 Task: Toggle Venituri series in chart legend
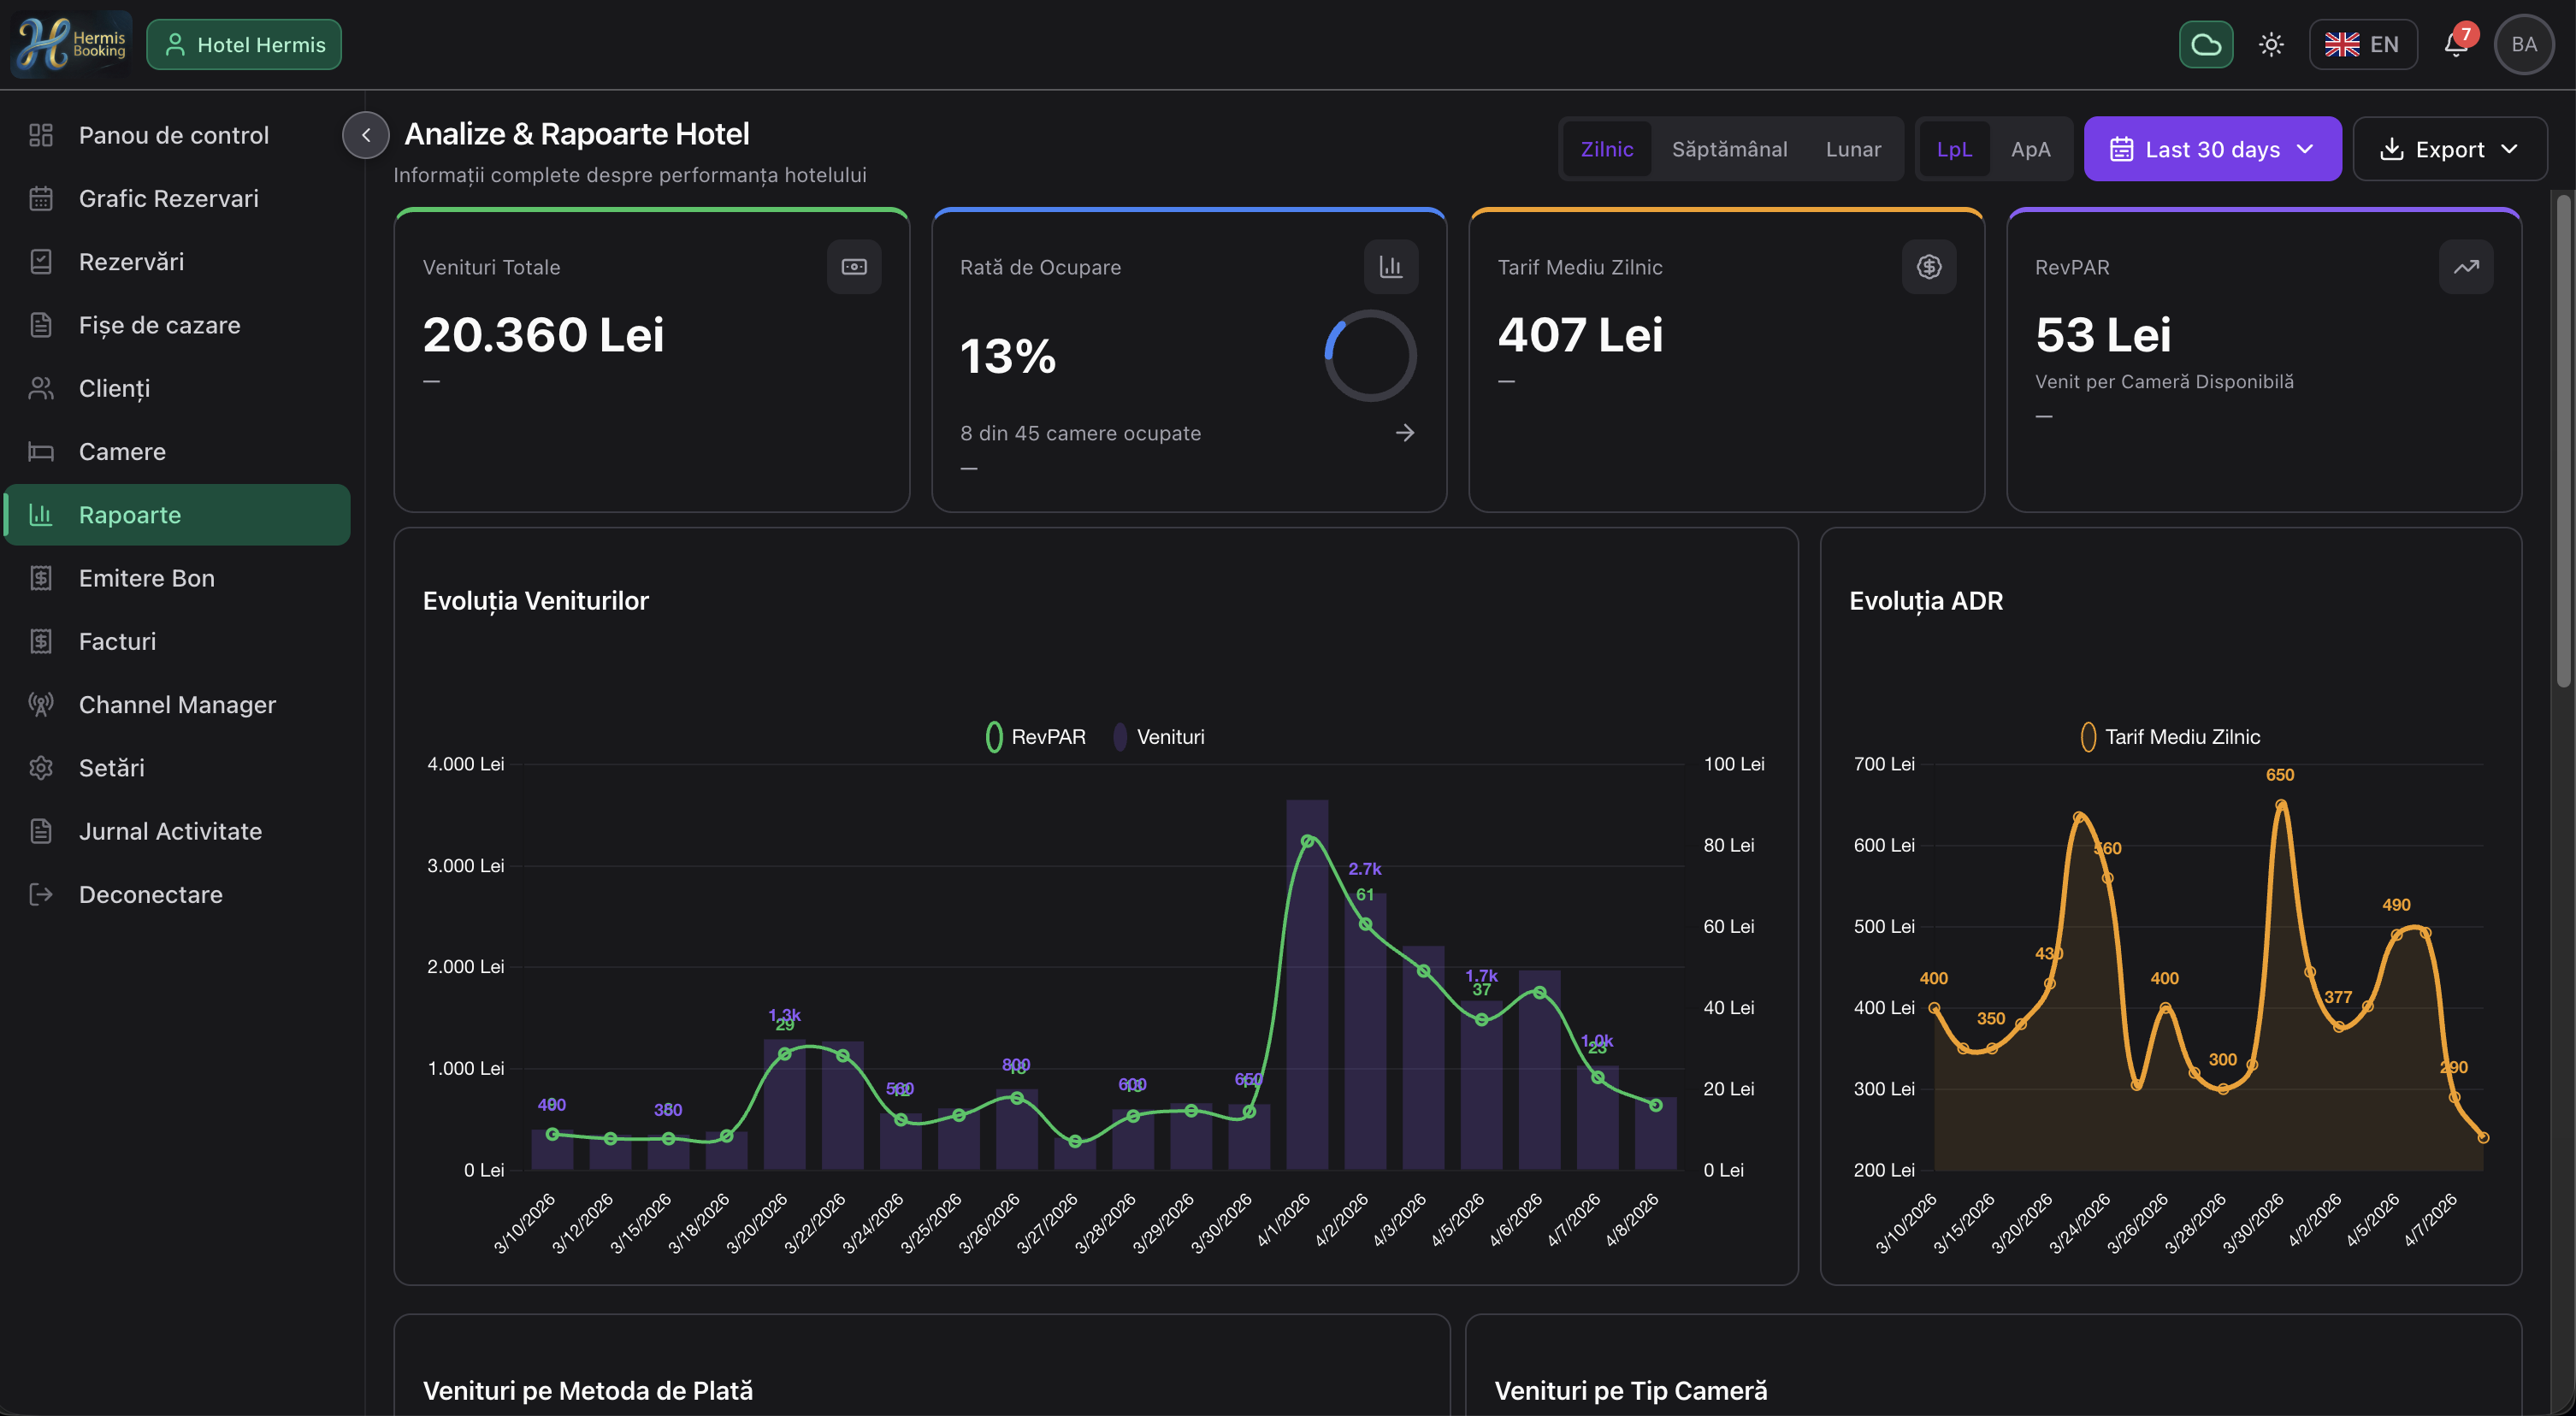(1160, 737)
